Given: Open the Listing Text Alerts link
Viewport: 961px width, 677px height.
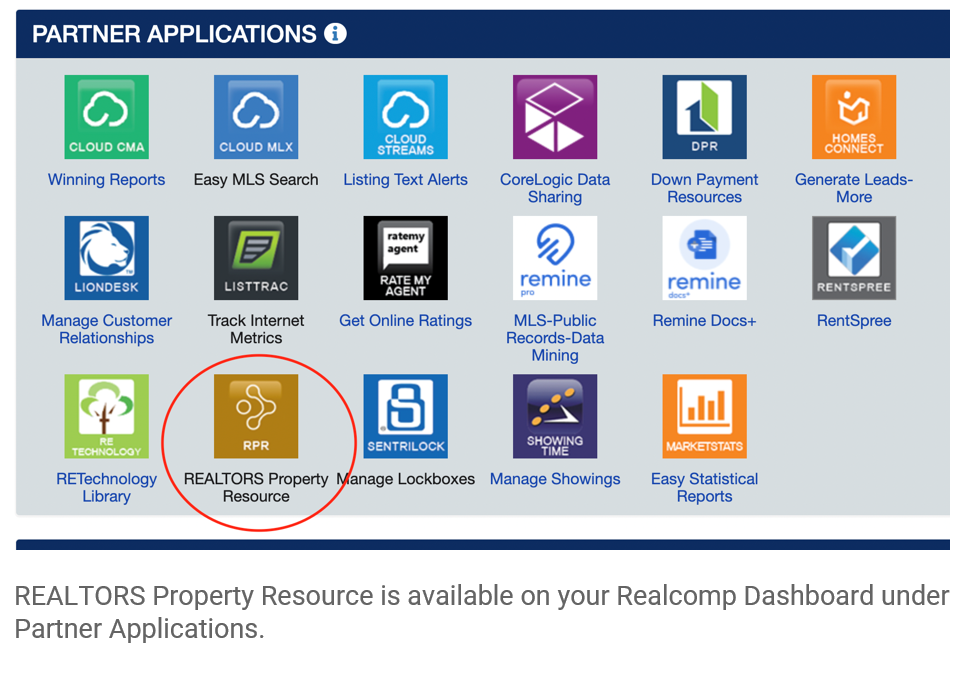Looking at the screenshot, I should click(x=406, y=180).
